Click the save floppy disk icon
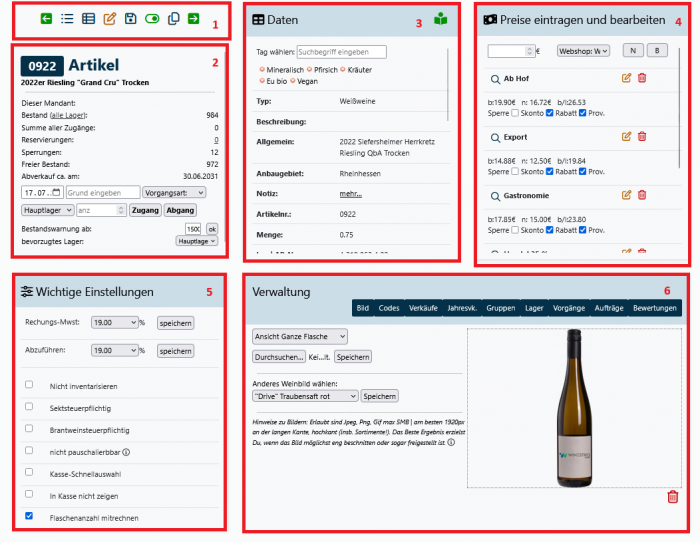This screenshot has width=700, height=542. click(131, 19)
